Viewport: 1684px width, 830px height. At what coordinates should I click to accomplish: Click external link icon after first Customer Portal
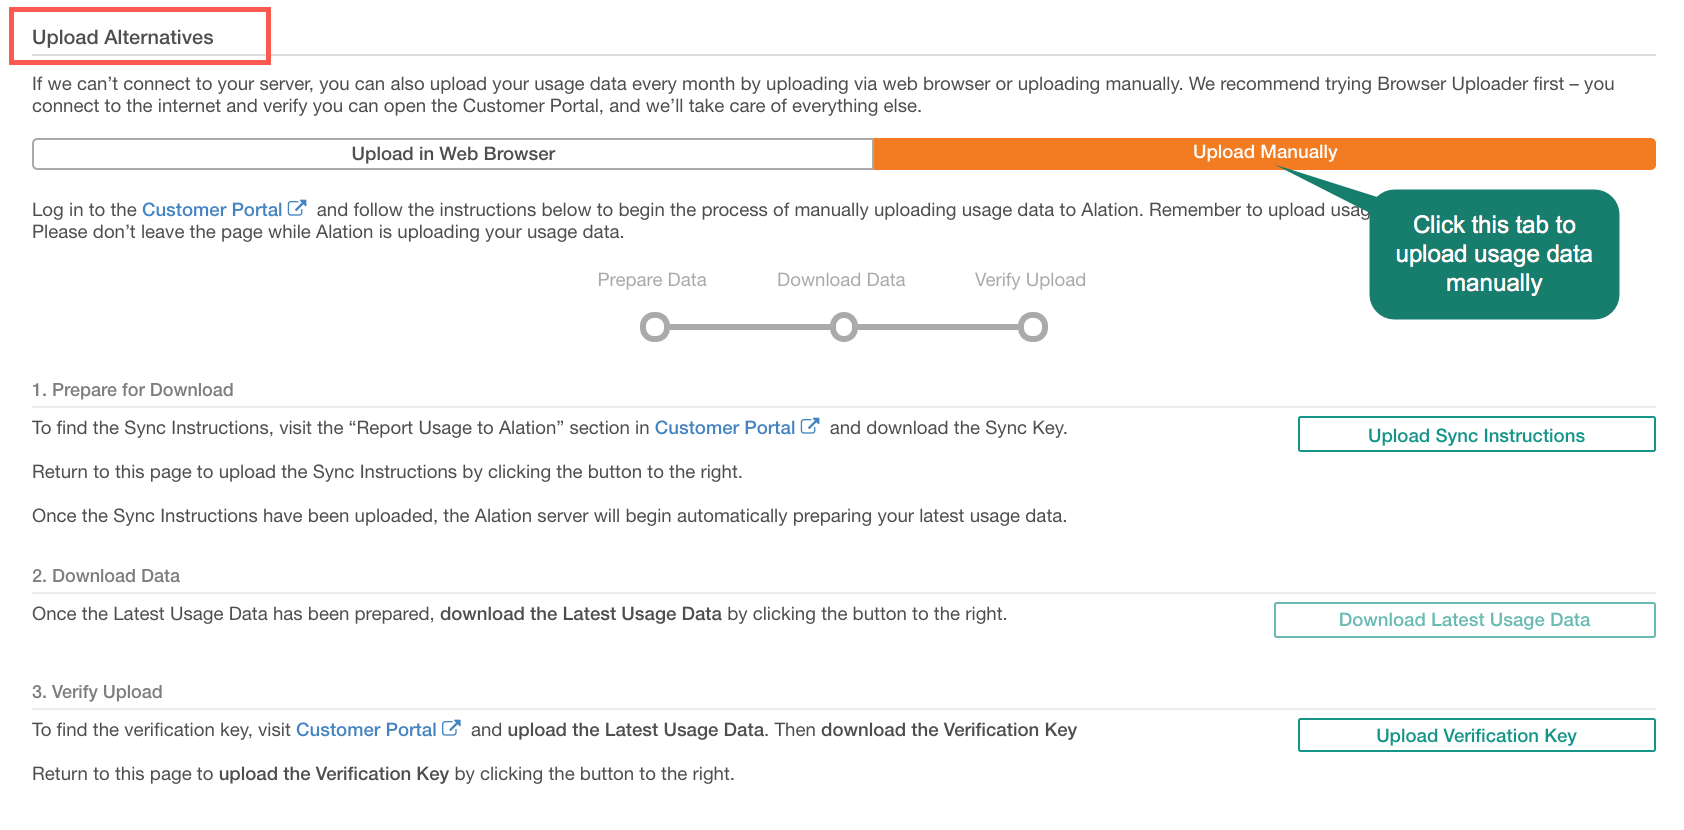point(297,209)
